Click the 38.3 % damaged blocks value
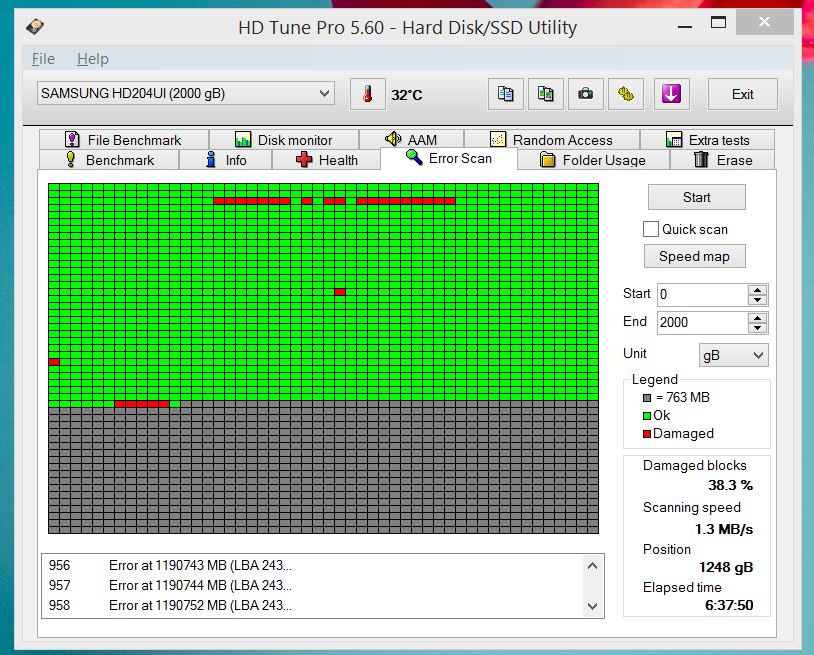Viewport: 814px width, 655px height. pos(730,485)
